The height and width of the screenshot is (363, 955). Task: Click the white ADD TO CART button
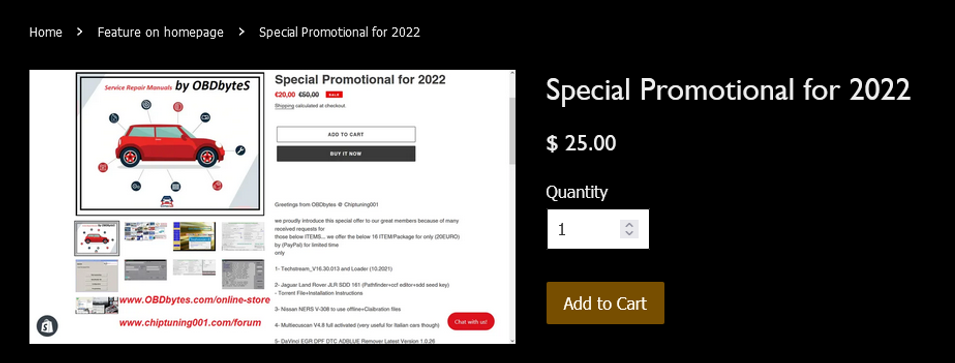pos(346,134)
